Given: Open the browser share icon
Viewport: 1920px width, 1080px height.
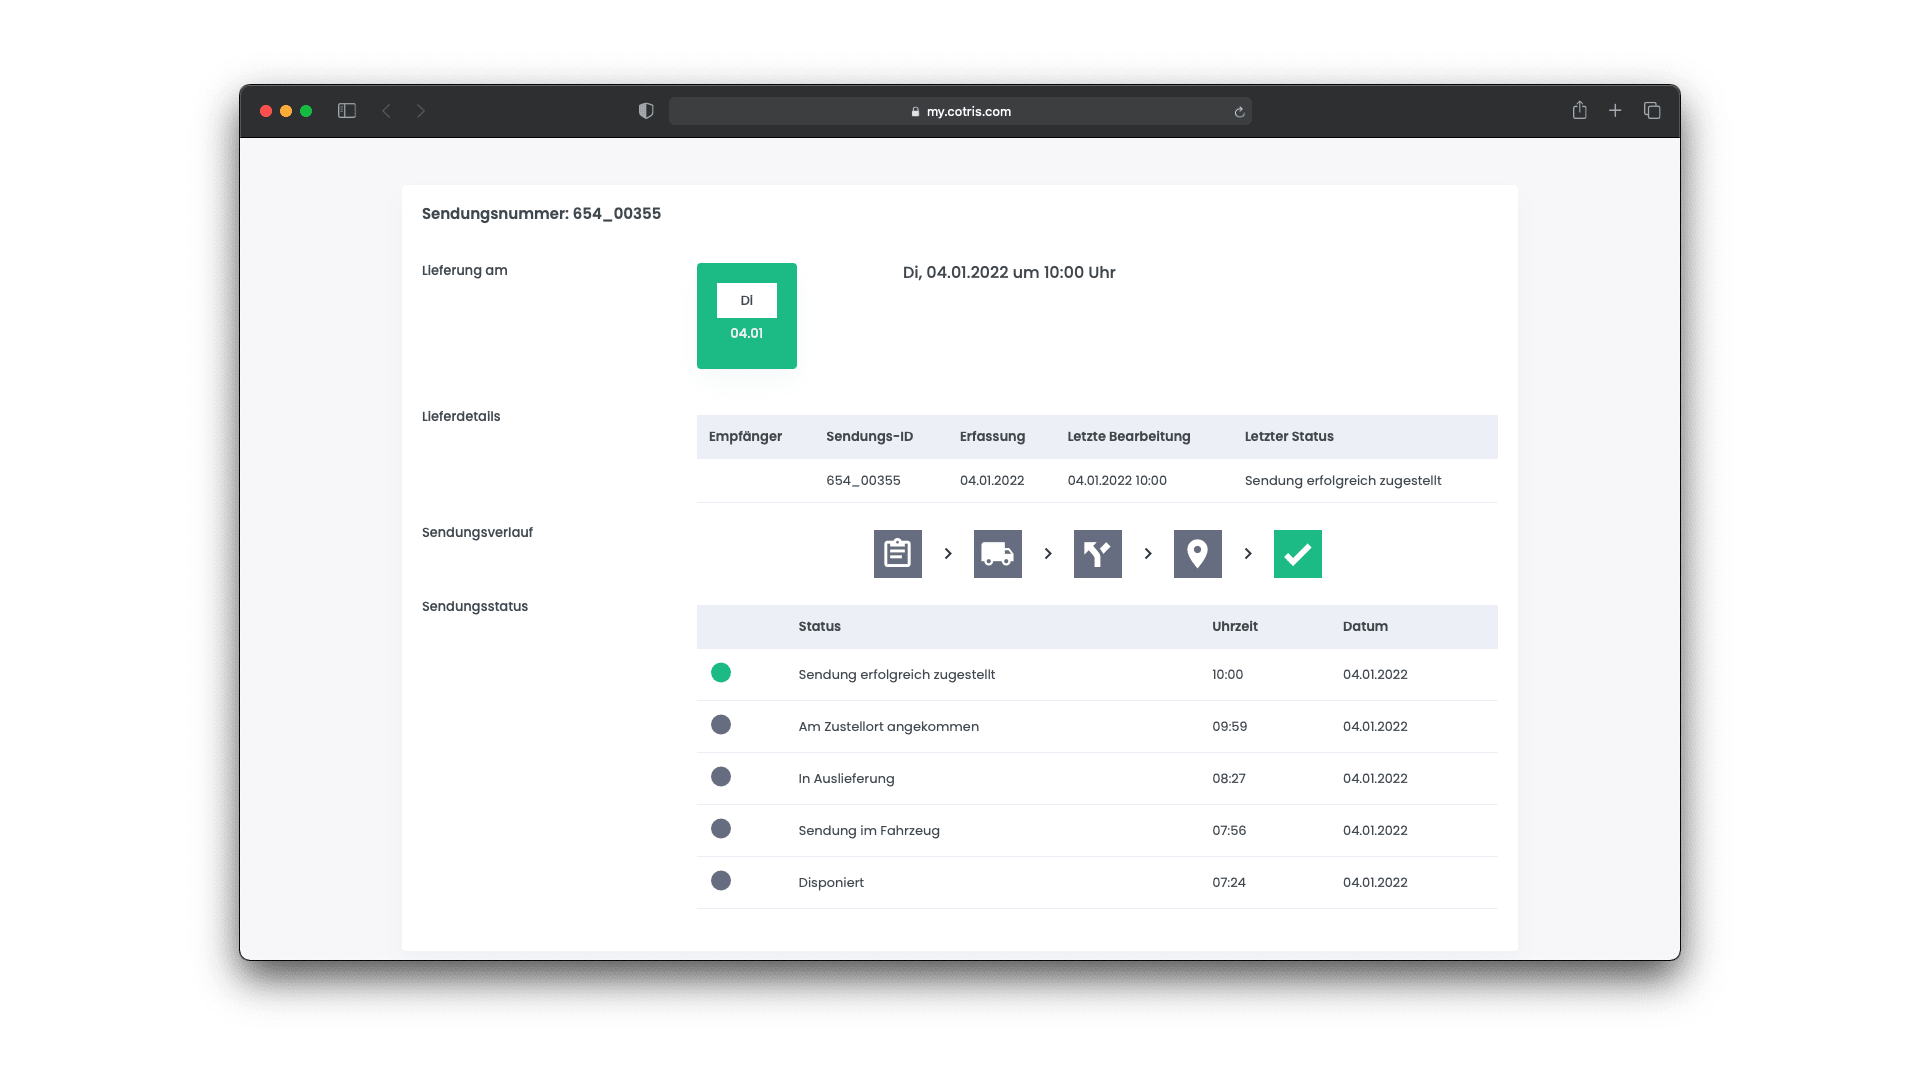Looking at the screenshot, I should pos(1579,111).
